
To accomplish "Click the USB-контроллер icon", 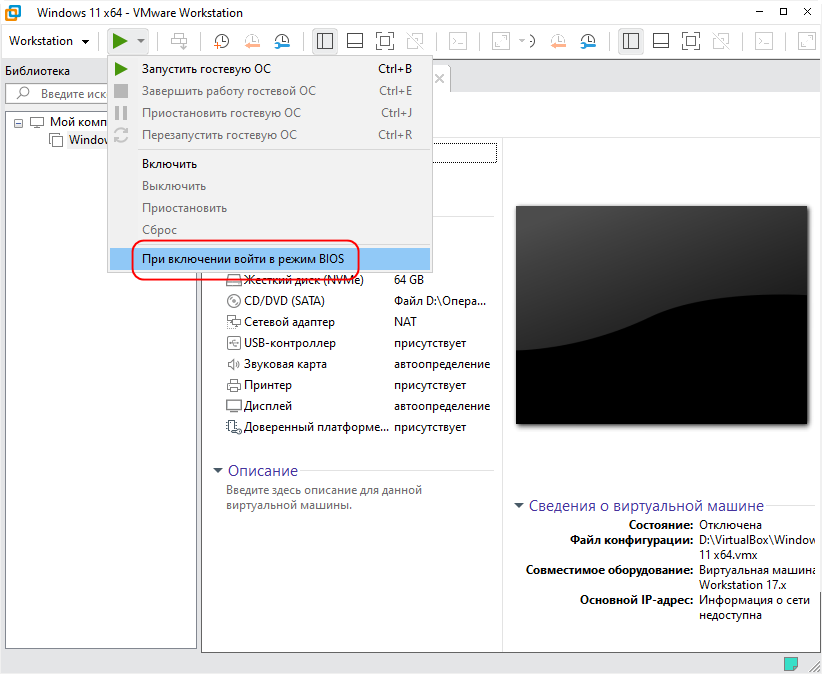I will 233,343.
